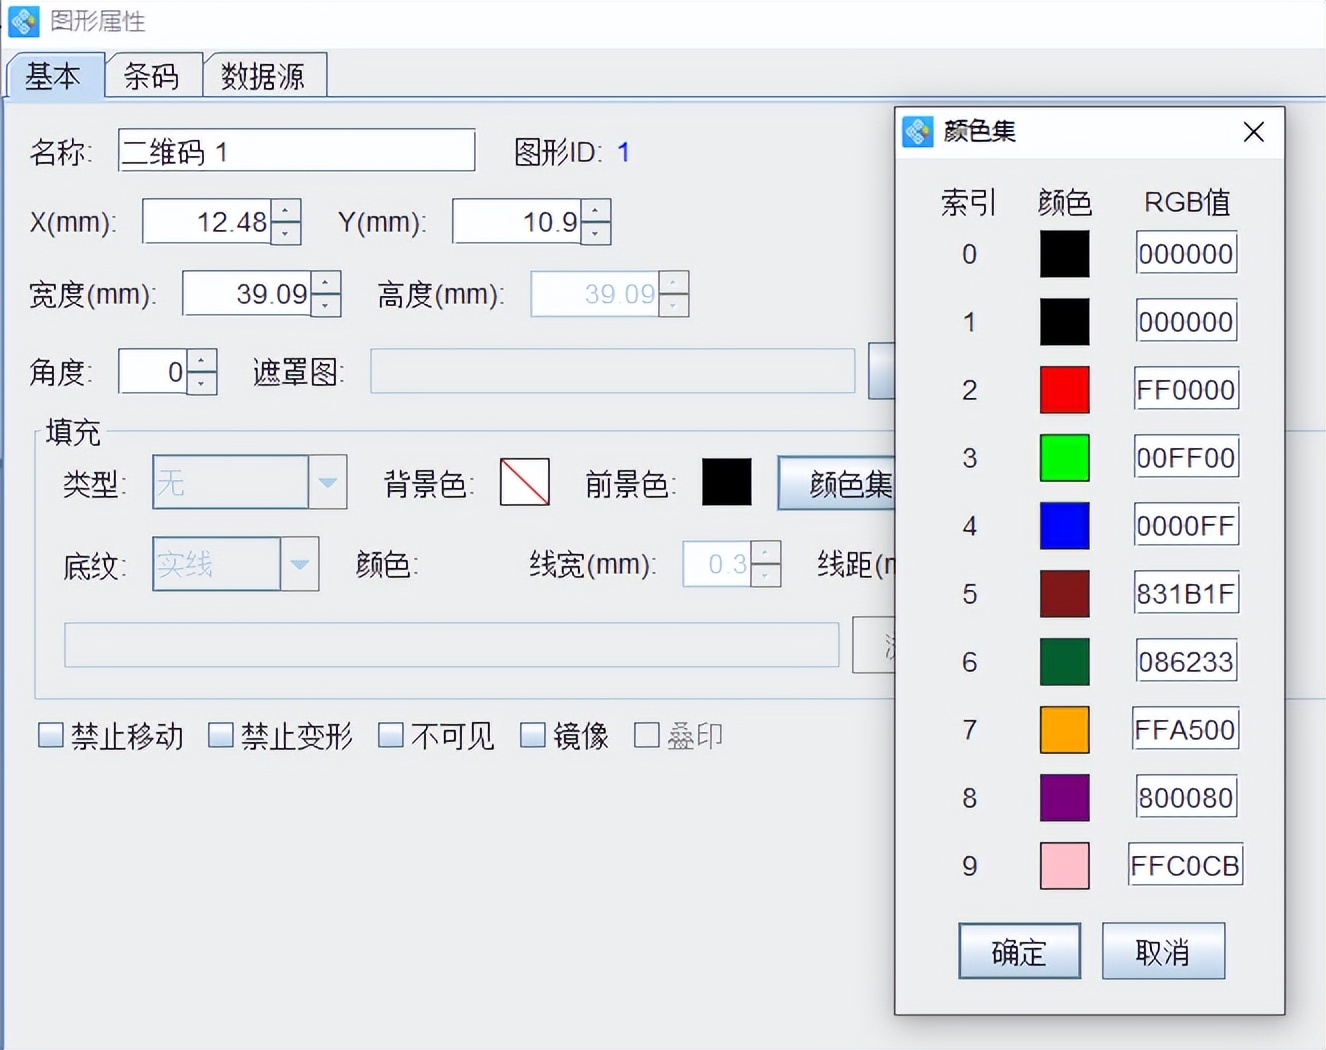Click the 确定 button in the color set dialog
The height and width of the screenshot is (1050, 1326).
[1019, 951]
